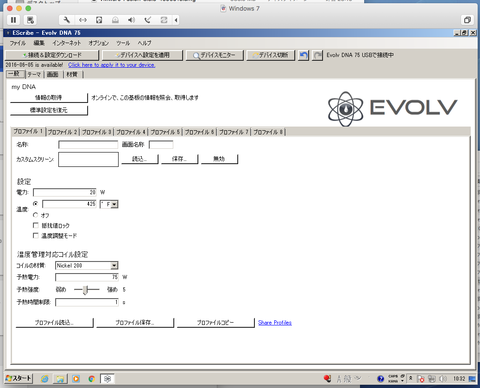Click the EScribe window title bar icon
Screen dimensions: 480x388
click(x=8, y=33)
